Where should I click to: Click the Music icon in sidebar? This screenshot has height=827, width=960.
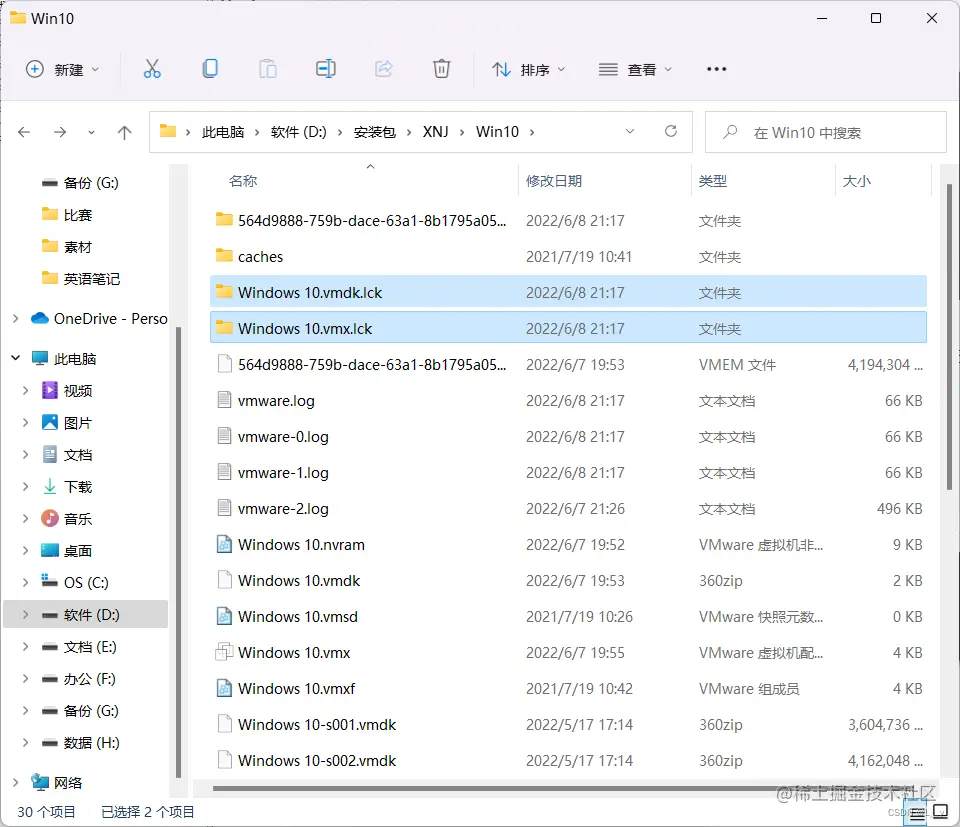pyautogui.click(x=50, y=518)
